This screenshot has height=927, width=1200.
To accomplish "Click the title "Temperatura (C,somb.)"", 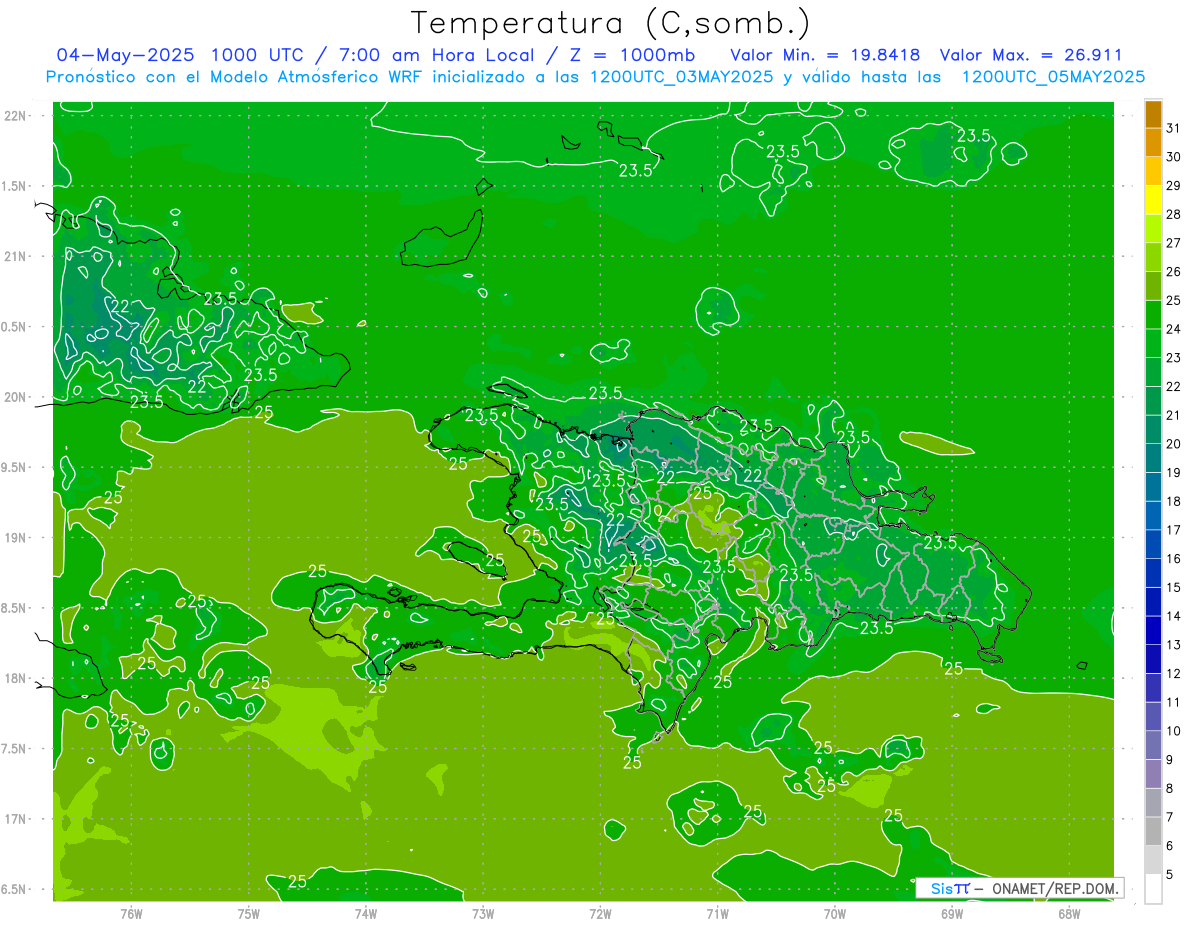I will point(611,24).
